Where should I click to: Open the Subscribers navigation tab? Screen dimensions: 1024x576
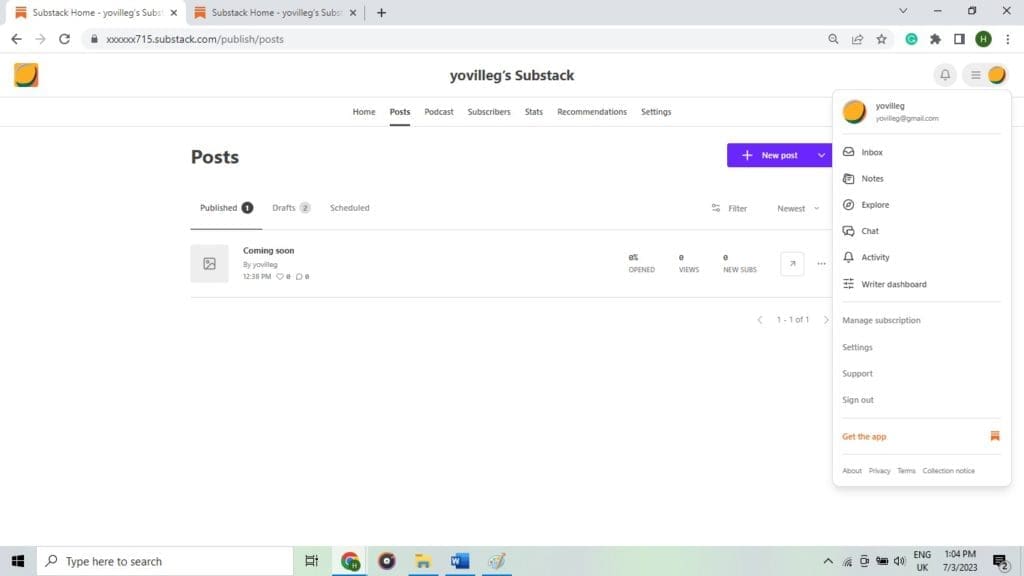(x=488, y=112)
